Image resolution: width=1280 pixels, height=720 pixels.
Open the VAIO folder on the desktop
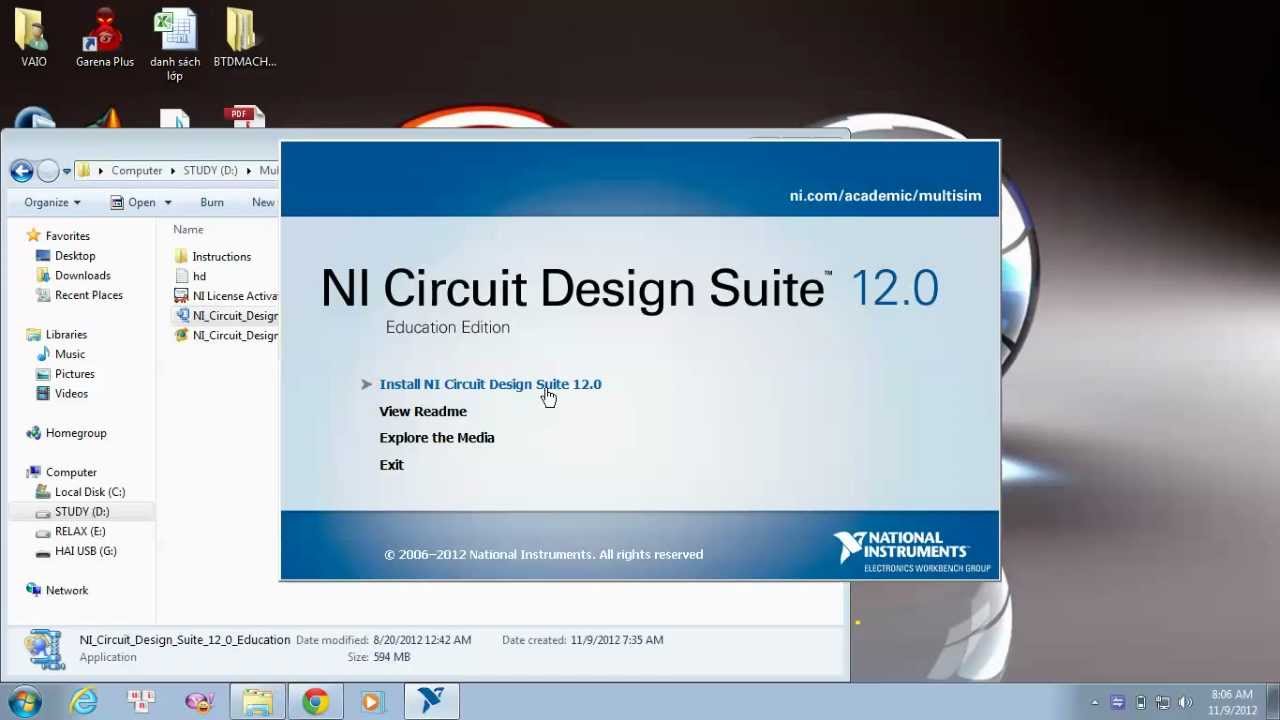coord(34,38)
